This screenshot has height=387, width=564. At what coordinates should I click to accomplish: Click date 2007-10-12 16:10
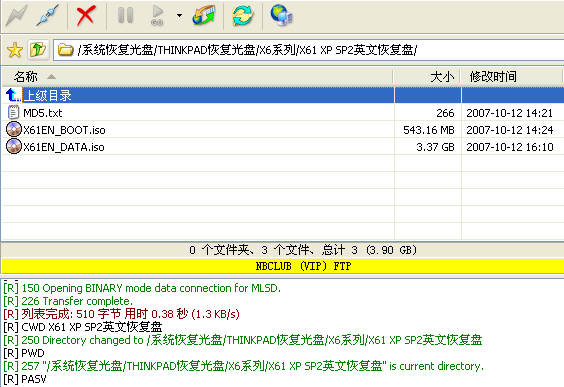pyautogui.click(x=510, y=147)
